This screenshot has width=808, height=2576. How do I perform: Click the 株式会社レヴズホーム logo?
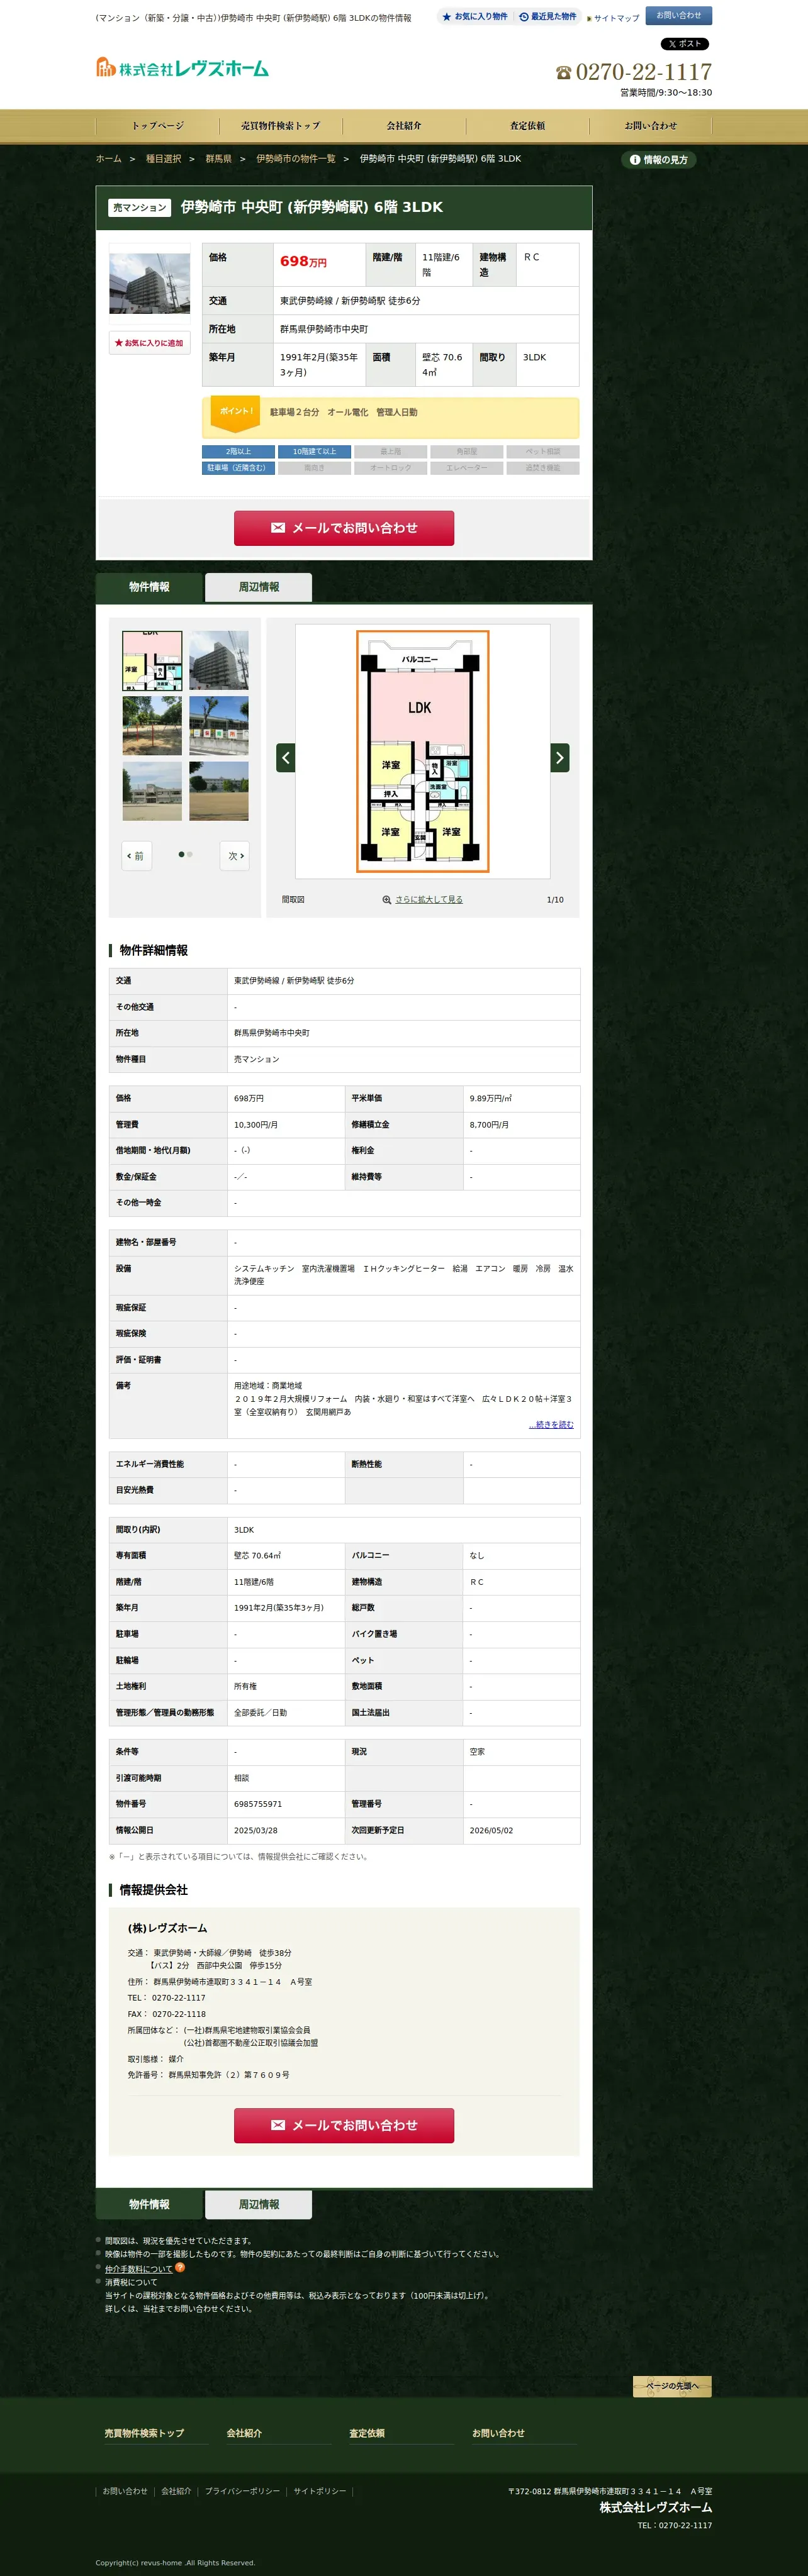(182, 68)
